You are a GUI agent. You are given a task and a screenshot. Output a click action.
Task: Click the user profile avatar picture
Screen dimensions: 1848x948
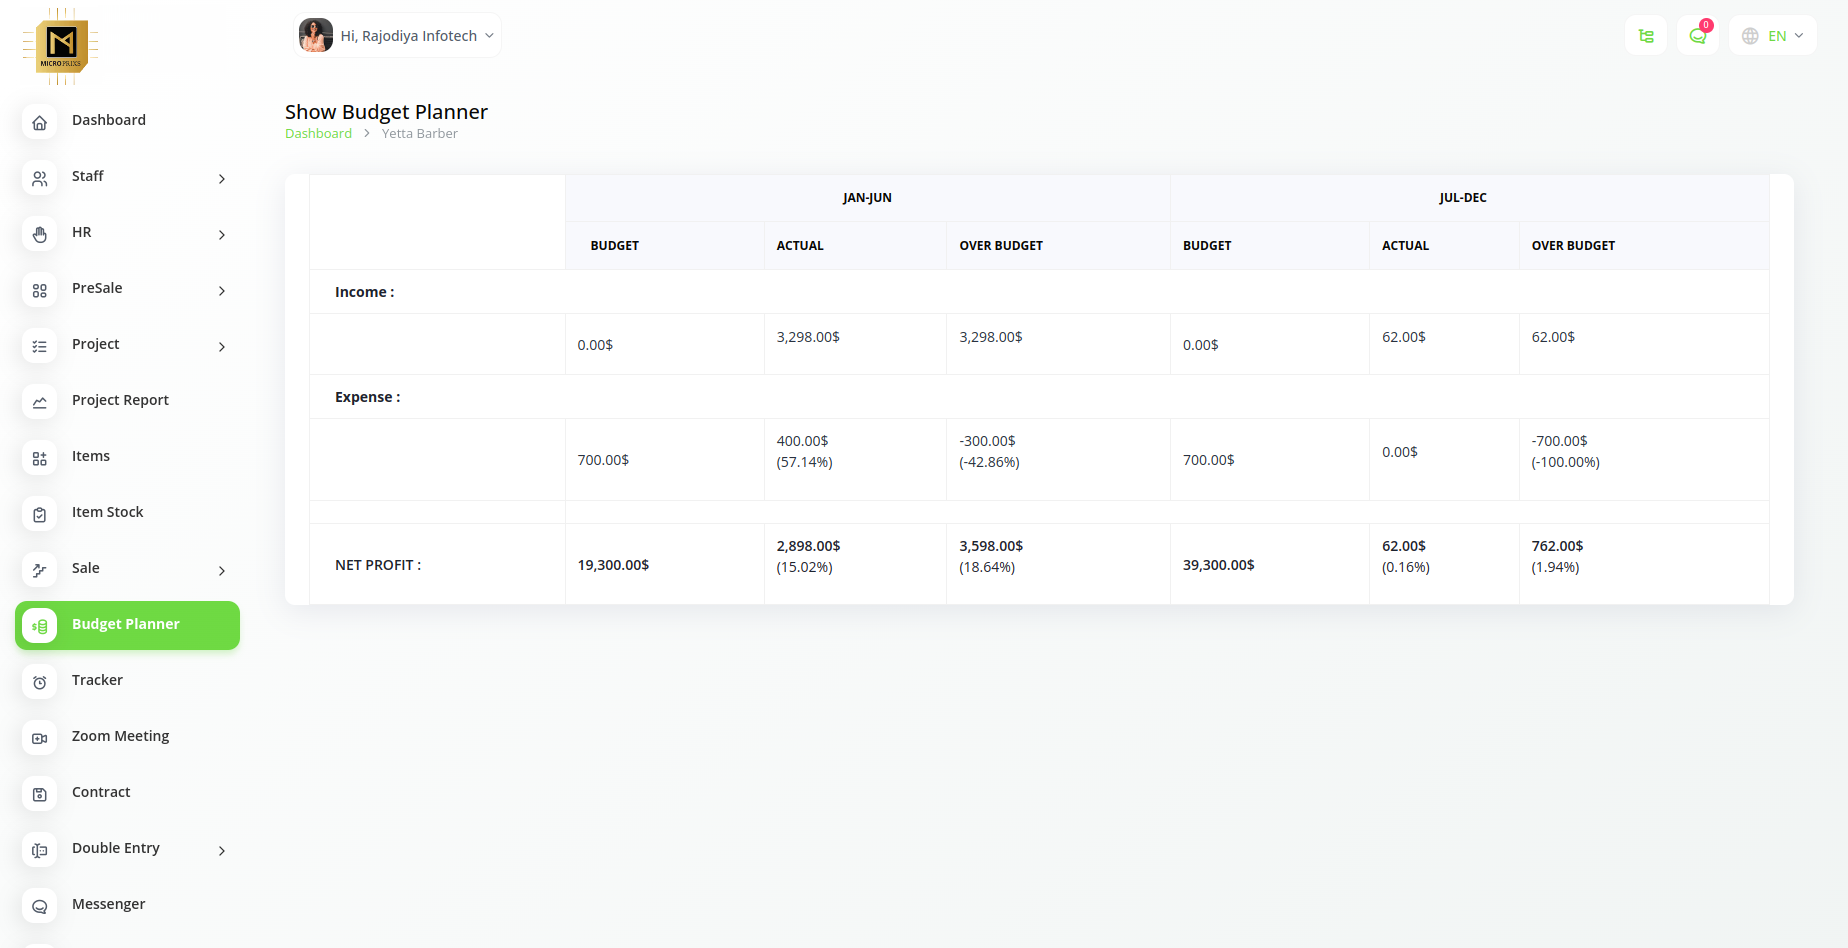click(x=316, y=36)
